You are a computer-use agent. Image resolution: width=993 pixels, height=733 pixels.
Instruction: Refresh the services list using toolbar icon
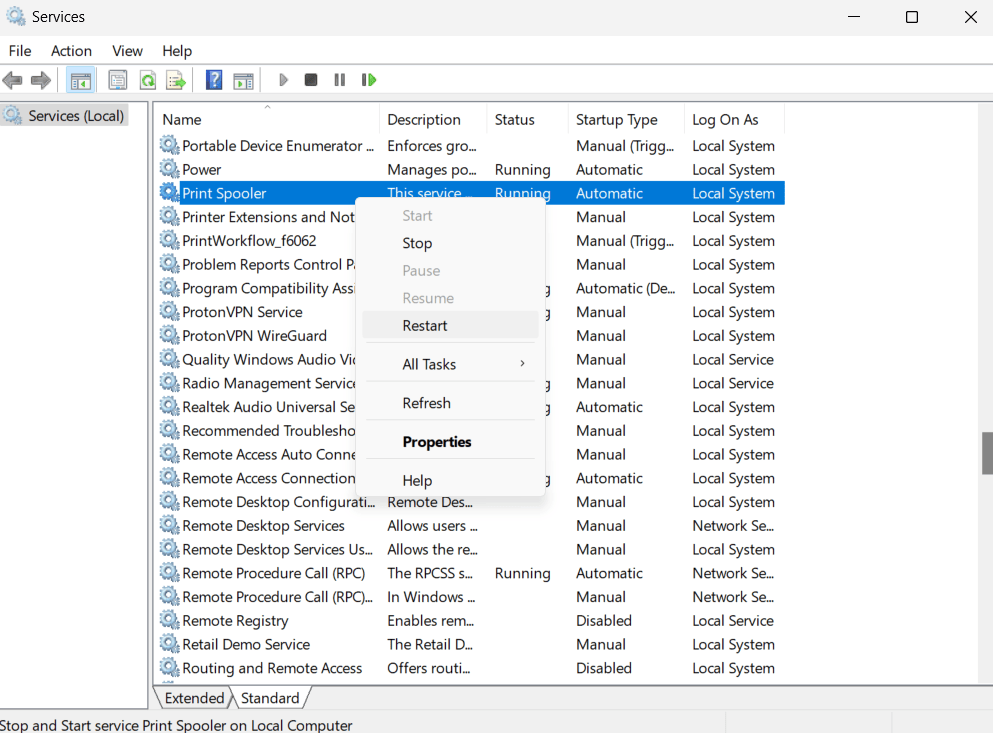pos(147,80)
